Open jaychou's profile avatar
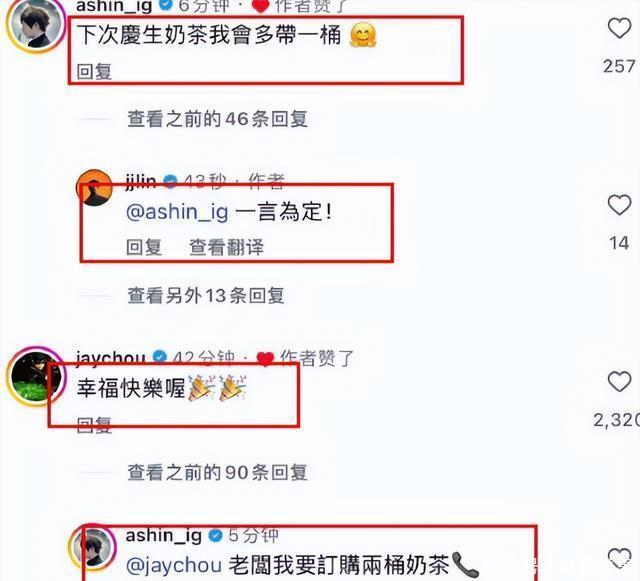Image resolution: width=640 pixels, height=581 pixels. pyautogui.click(x=36, y=376)
